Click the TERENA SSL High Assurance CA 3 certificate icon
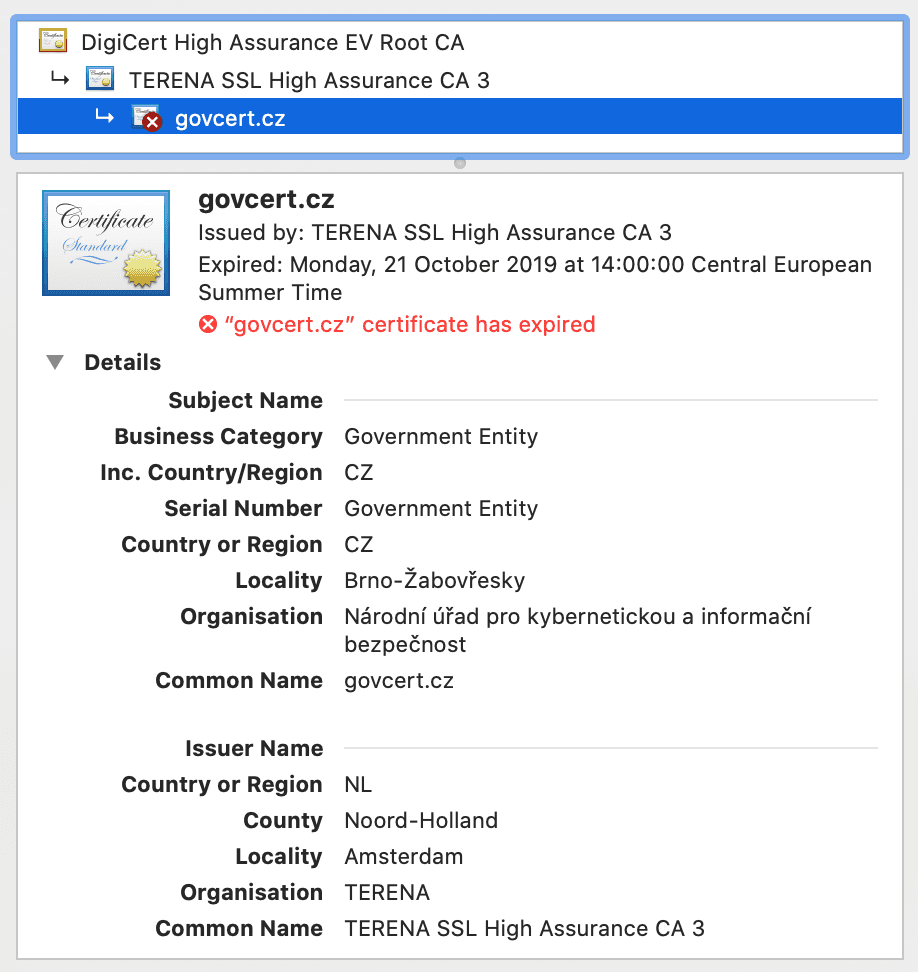The height and width of the screenshot is (972, 918). (x=99, y=80)
